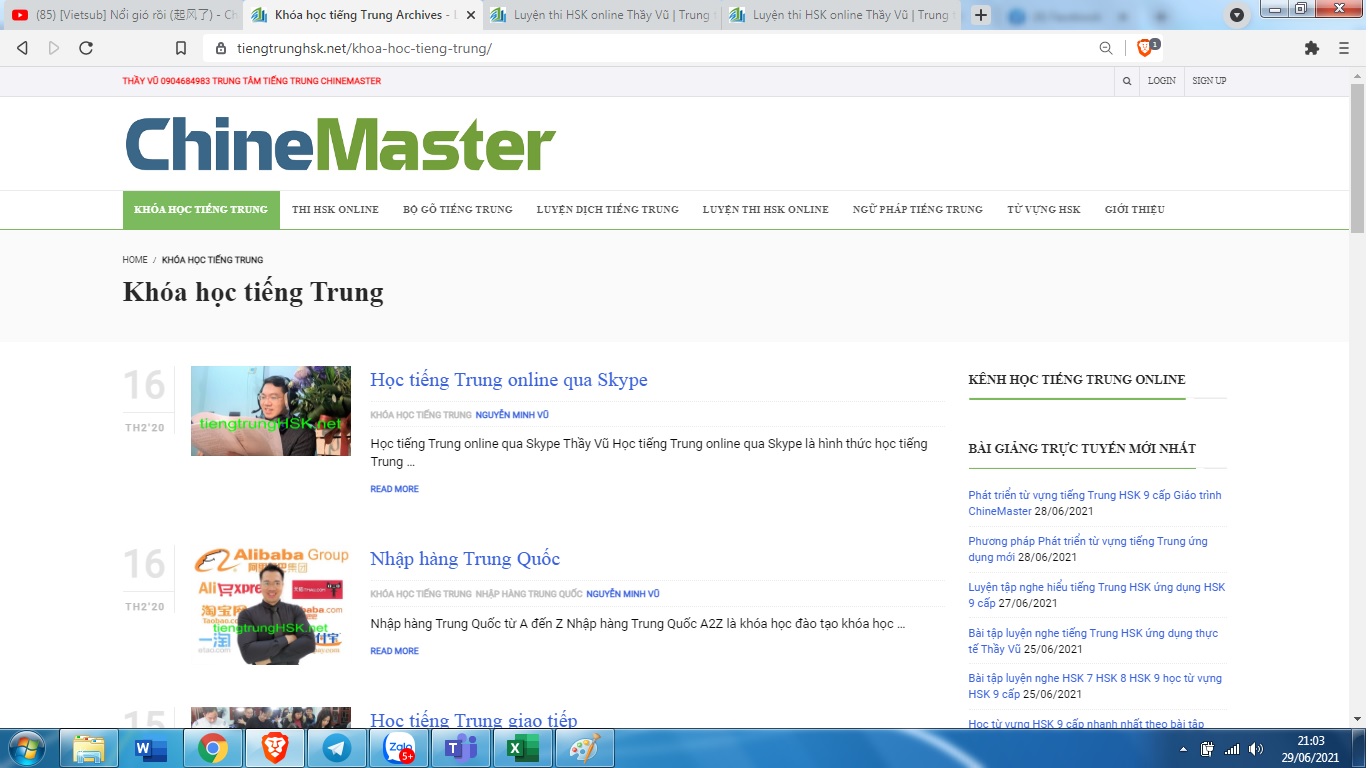Switch to the Luyện thi HSK online tab
The width and height of the screenshot is (1368, 768).
pyautogui.click(x=600, y=15)
